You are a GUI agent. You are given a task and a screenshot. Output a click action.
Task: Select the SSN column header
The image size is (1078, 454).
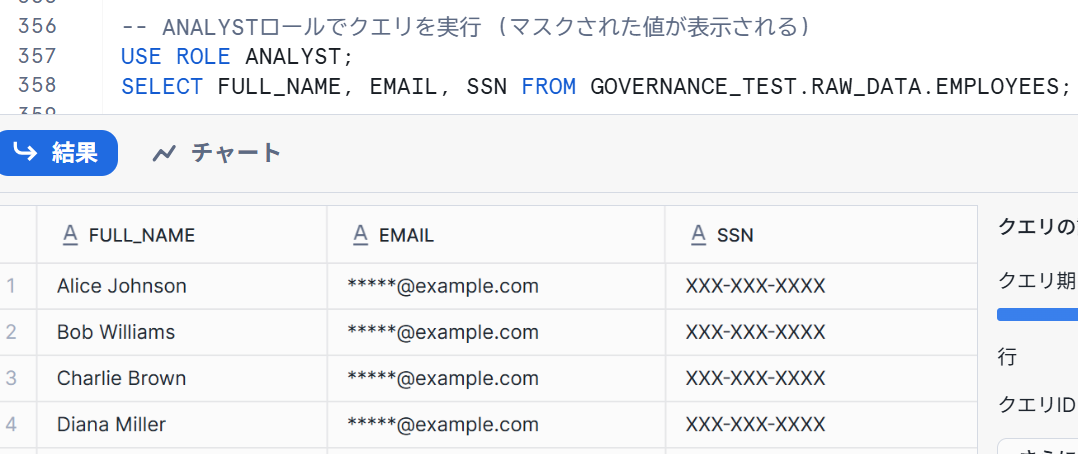[x=821, y=235]
